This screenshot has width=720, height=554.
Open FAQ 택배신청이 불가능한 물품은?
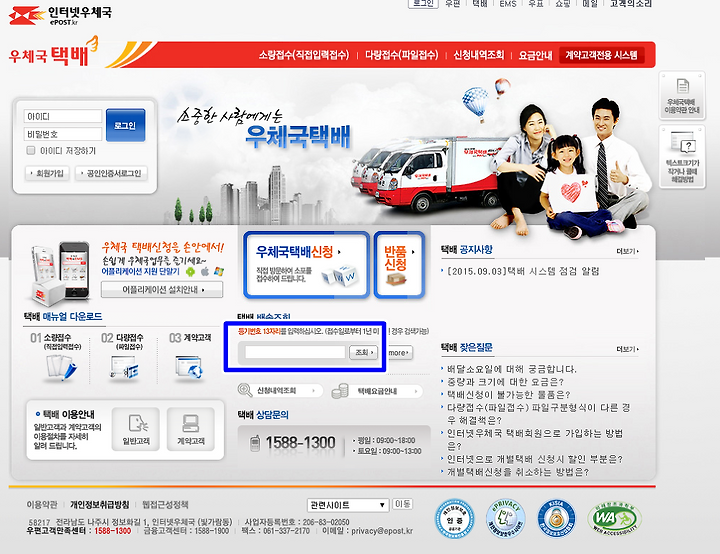[508, 395]
